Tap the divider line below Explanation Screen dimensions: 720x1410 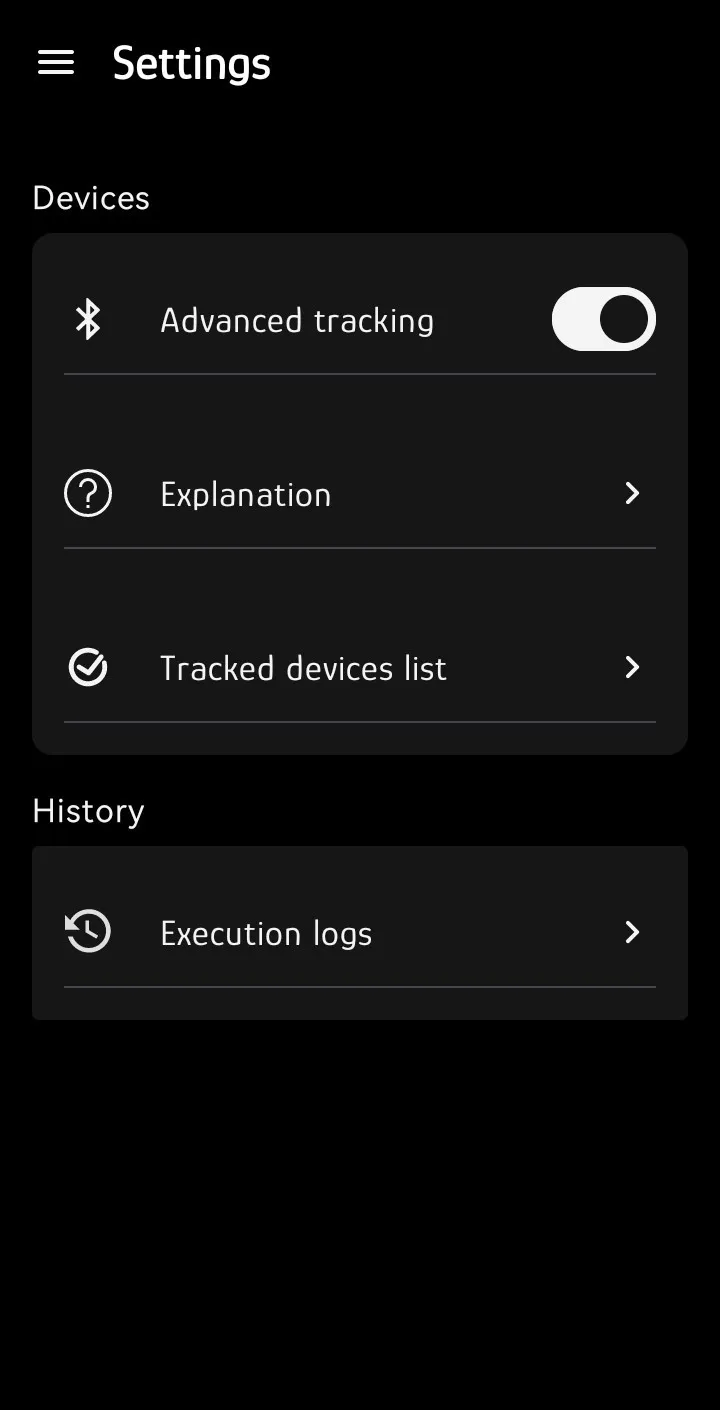click(360, 548)
